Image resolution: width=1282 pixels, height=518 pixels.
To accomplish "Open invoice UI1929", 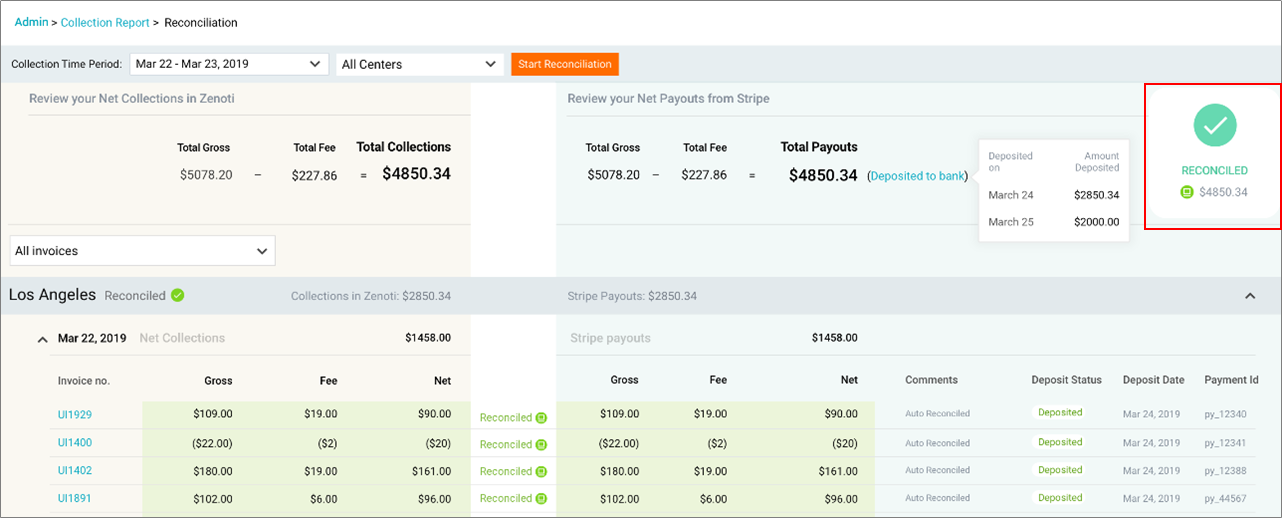I will [75, 415].
